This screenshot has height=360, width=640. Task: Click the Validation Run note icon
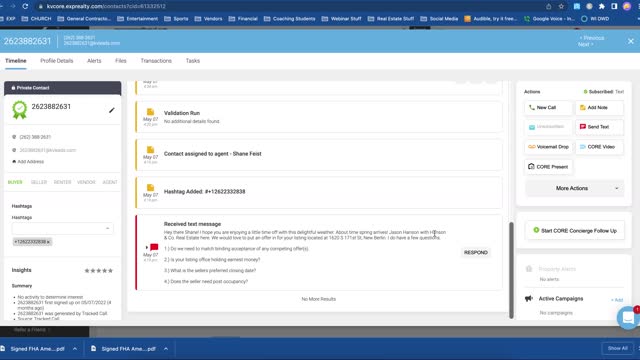pyautogui.click(x=150, y=112)
